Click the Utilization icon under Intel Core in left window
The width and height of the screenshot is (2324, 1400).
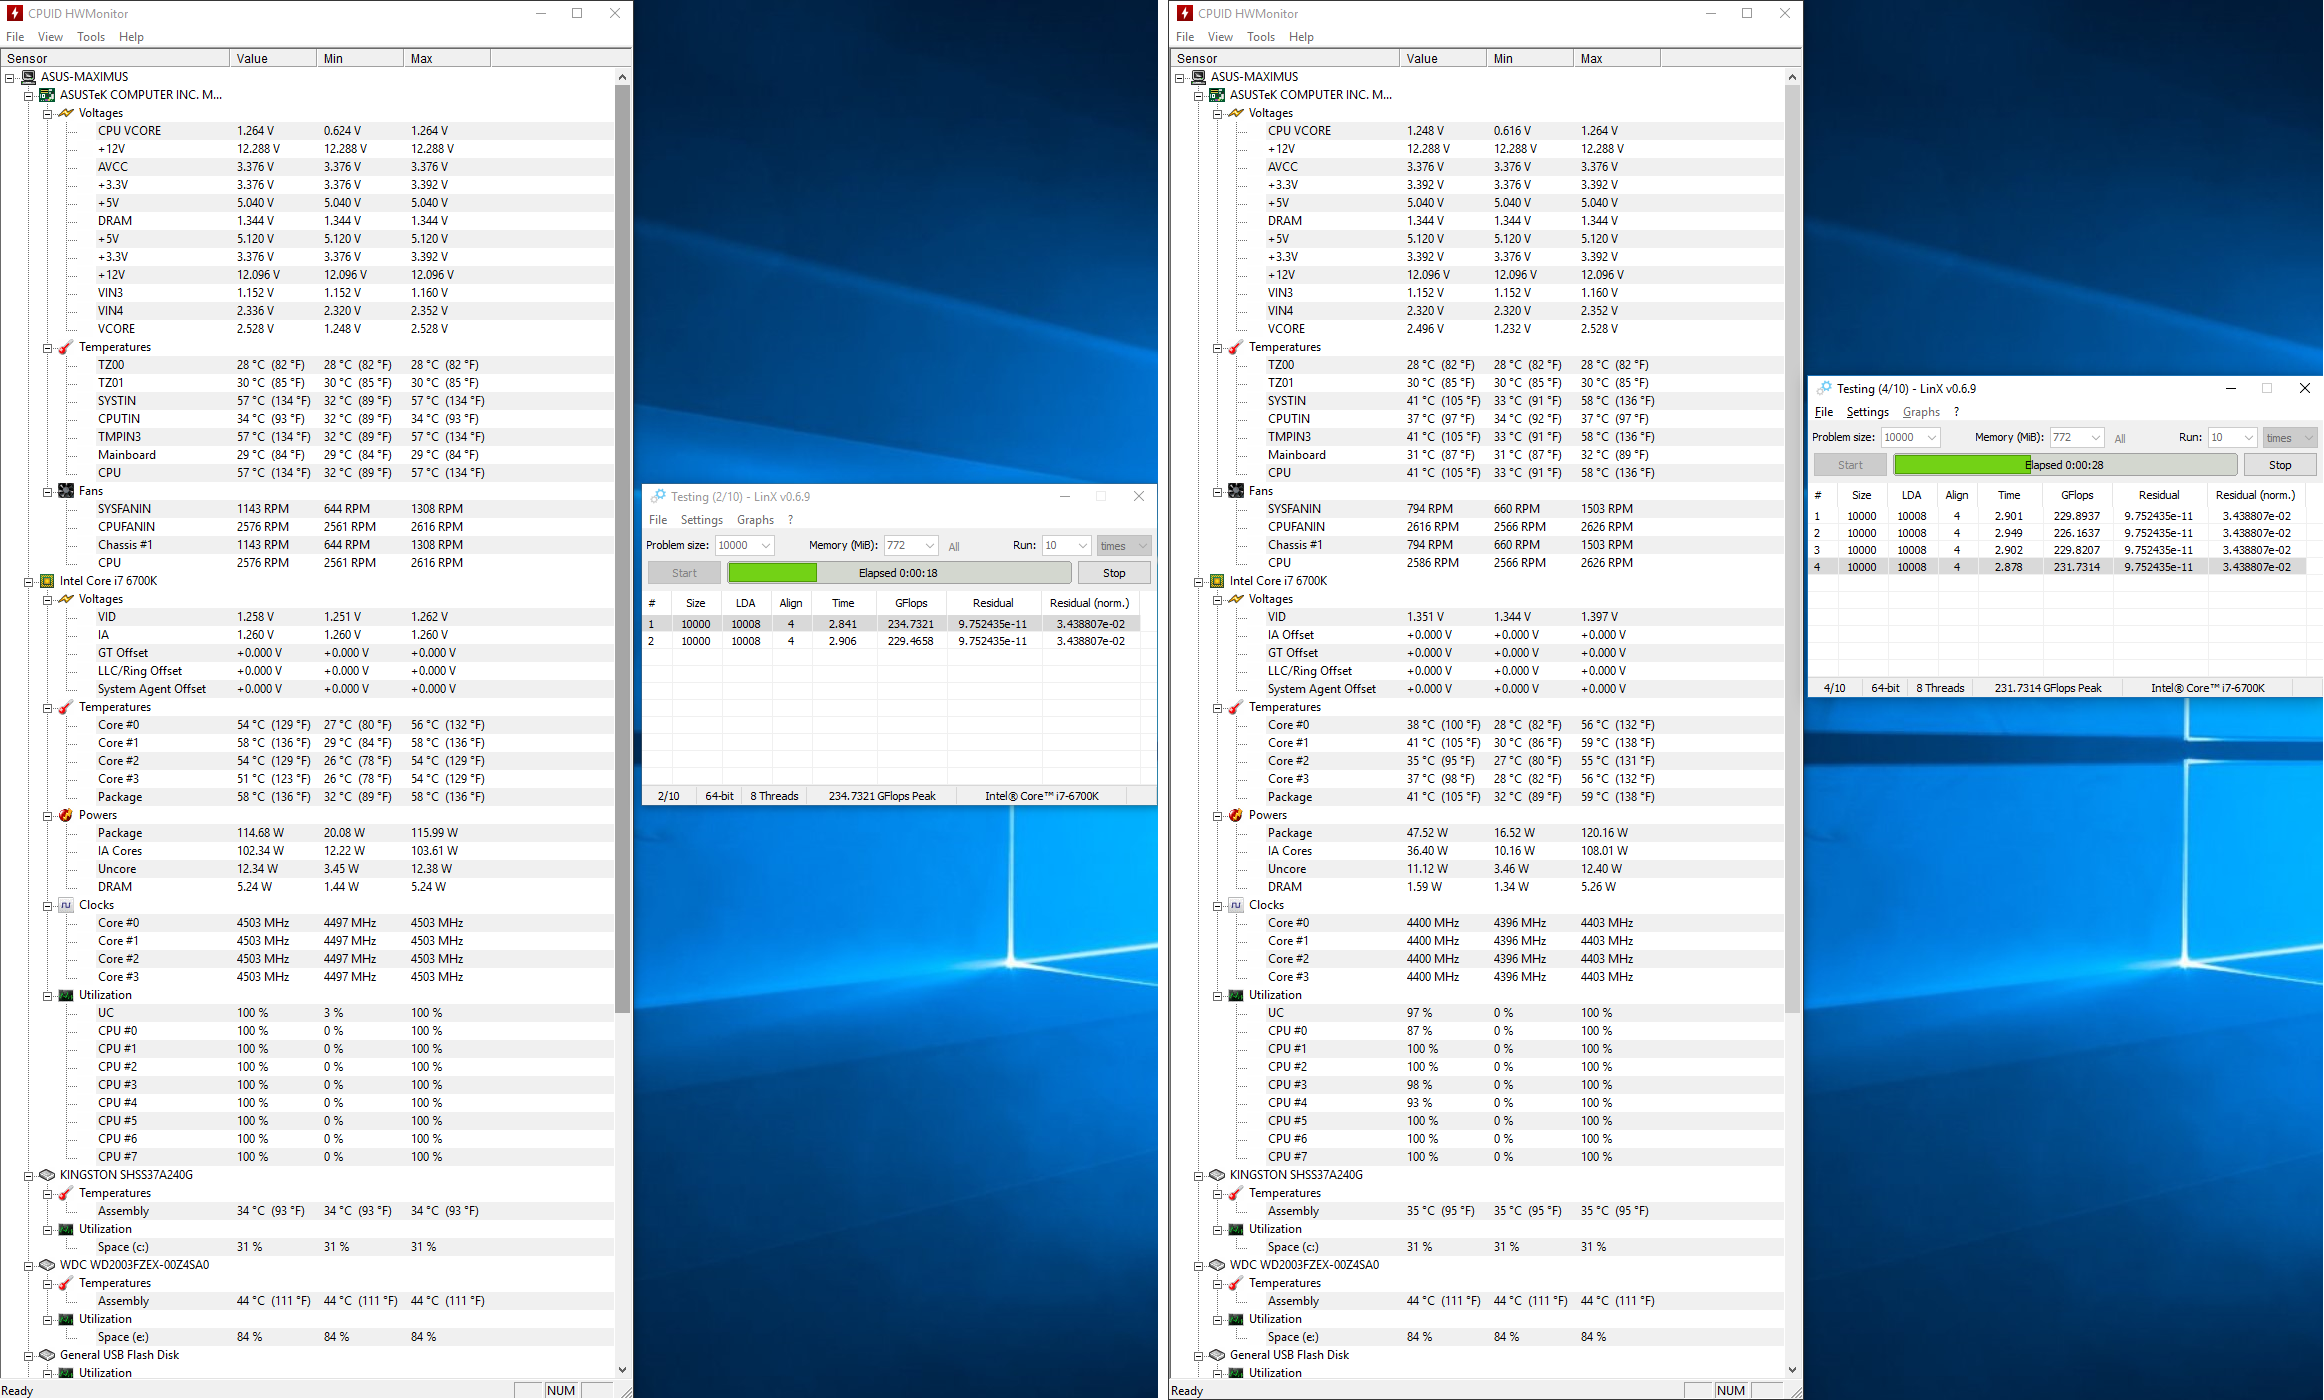pyautogui.click(x=66, y=995)
